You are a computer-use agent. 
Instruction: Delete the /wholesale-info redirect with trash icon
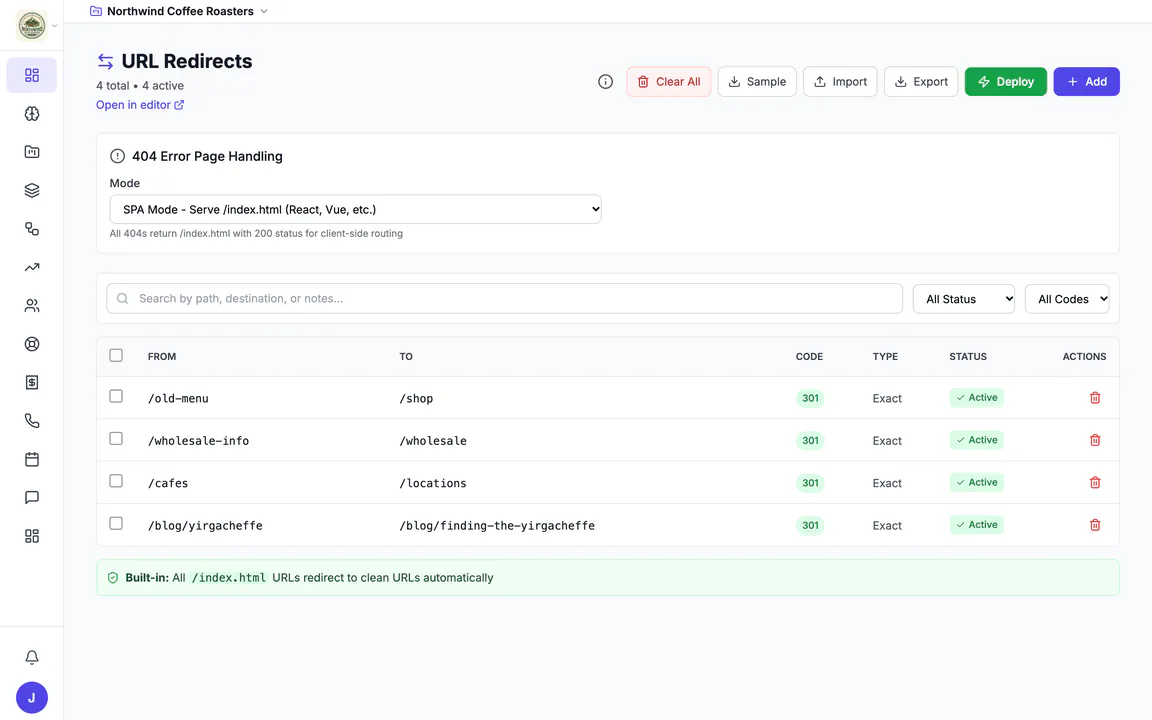click(1095, 440)
